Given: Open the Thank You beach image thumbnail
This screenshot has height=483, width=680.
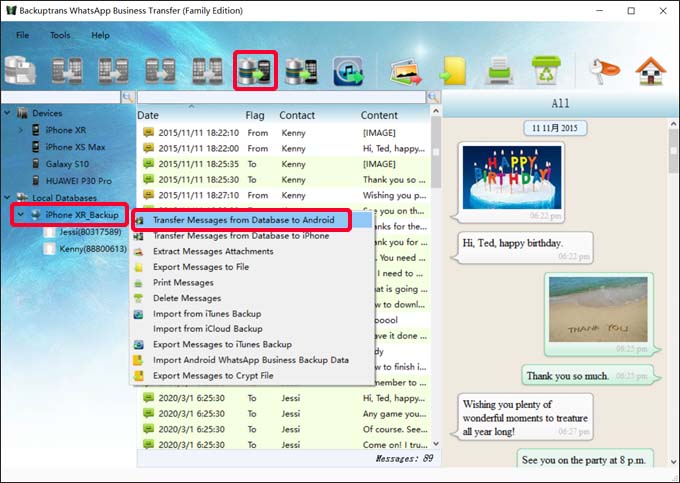Looking at the screenshot, I should (598, 310).
